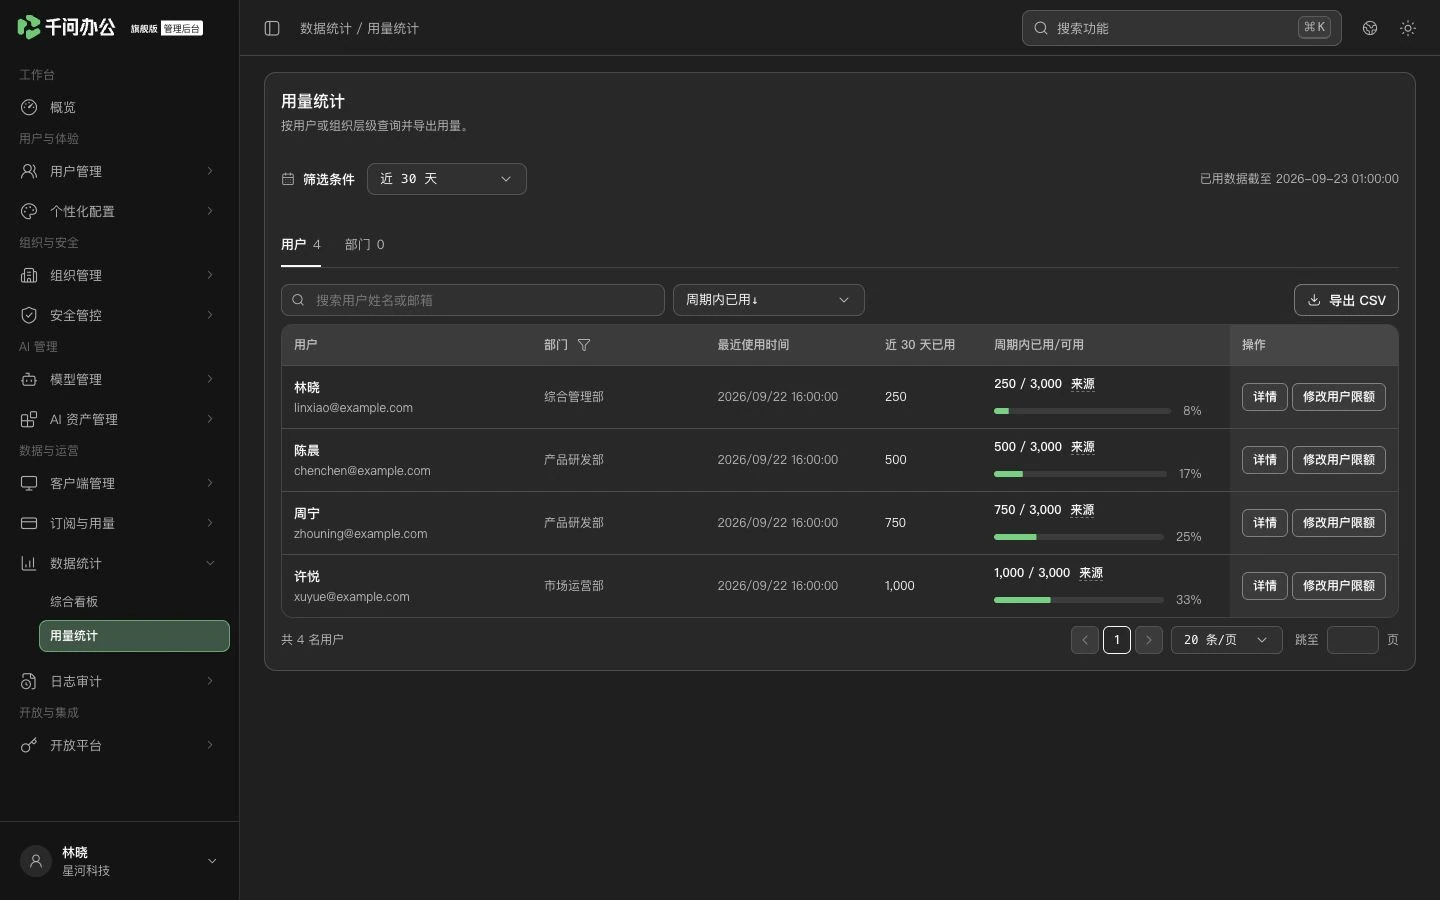
Task: Click 数据统计 in the breadcrumb
Action: click(x=326, y=28)
